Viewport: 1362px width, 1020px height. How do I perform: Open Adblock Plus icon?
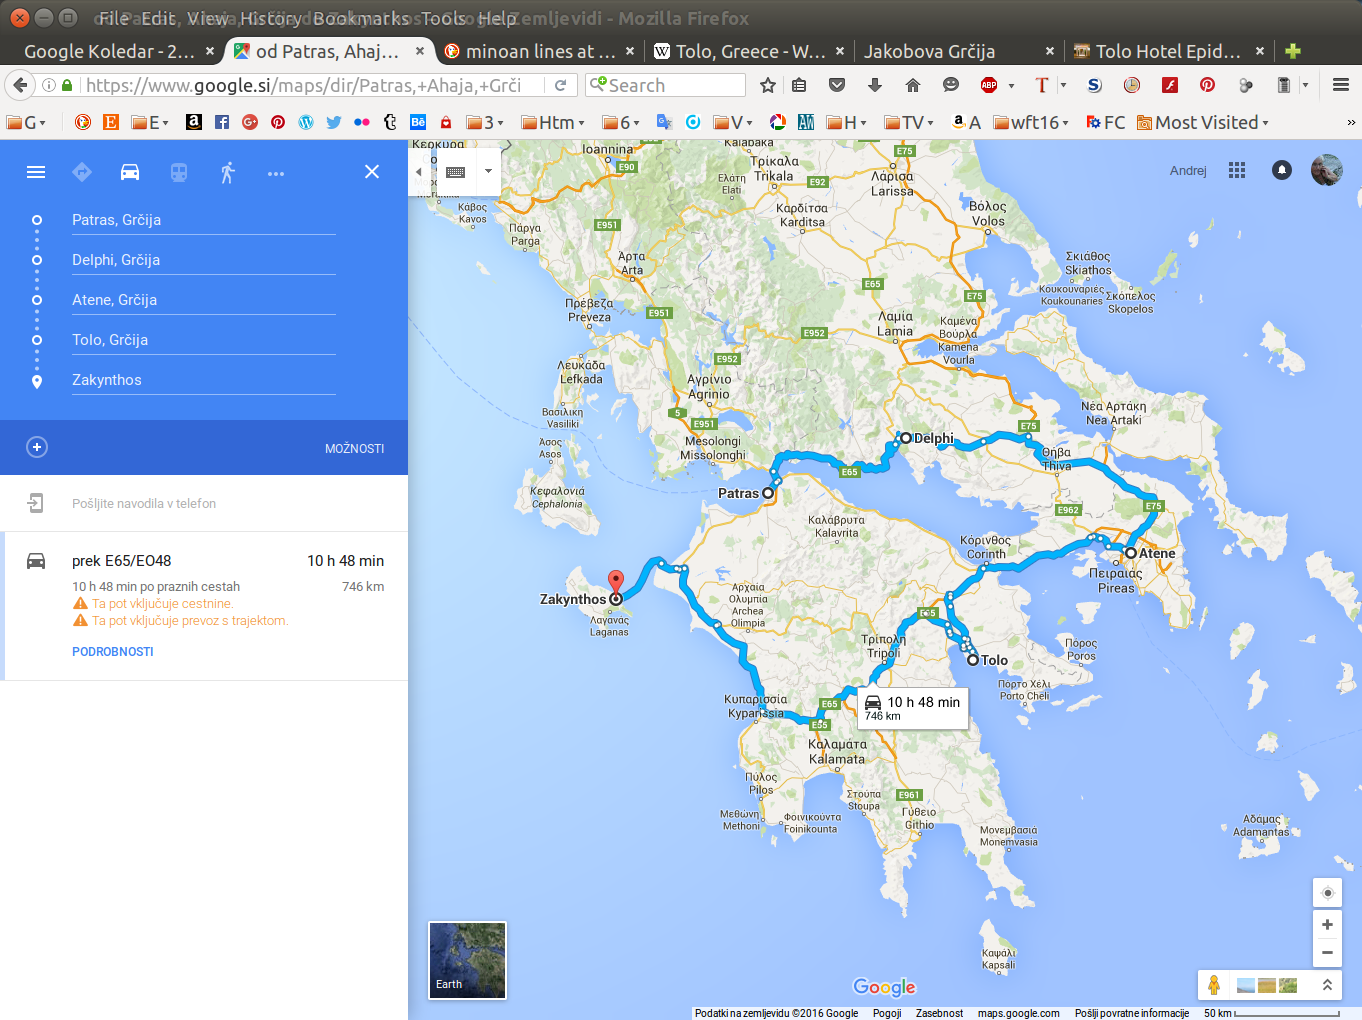[989, 85]
